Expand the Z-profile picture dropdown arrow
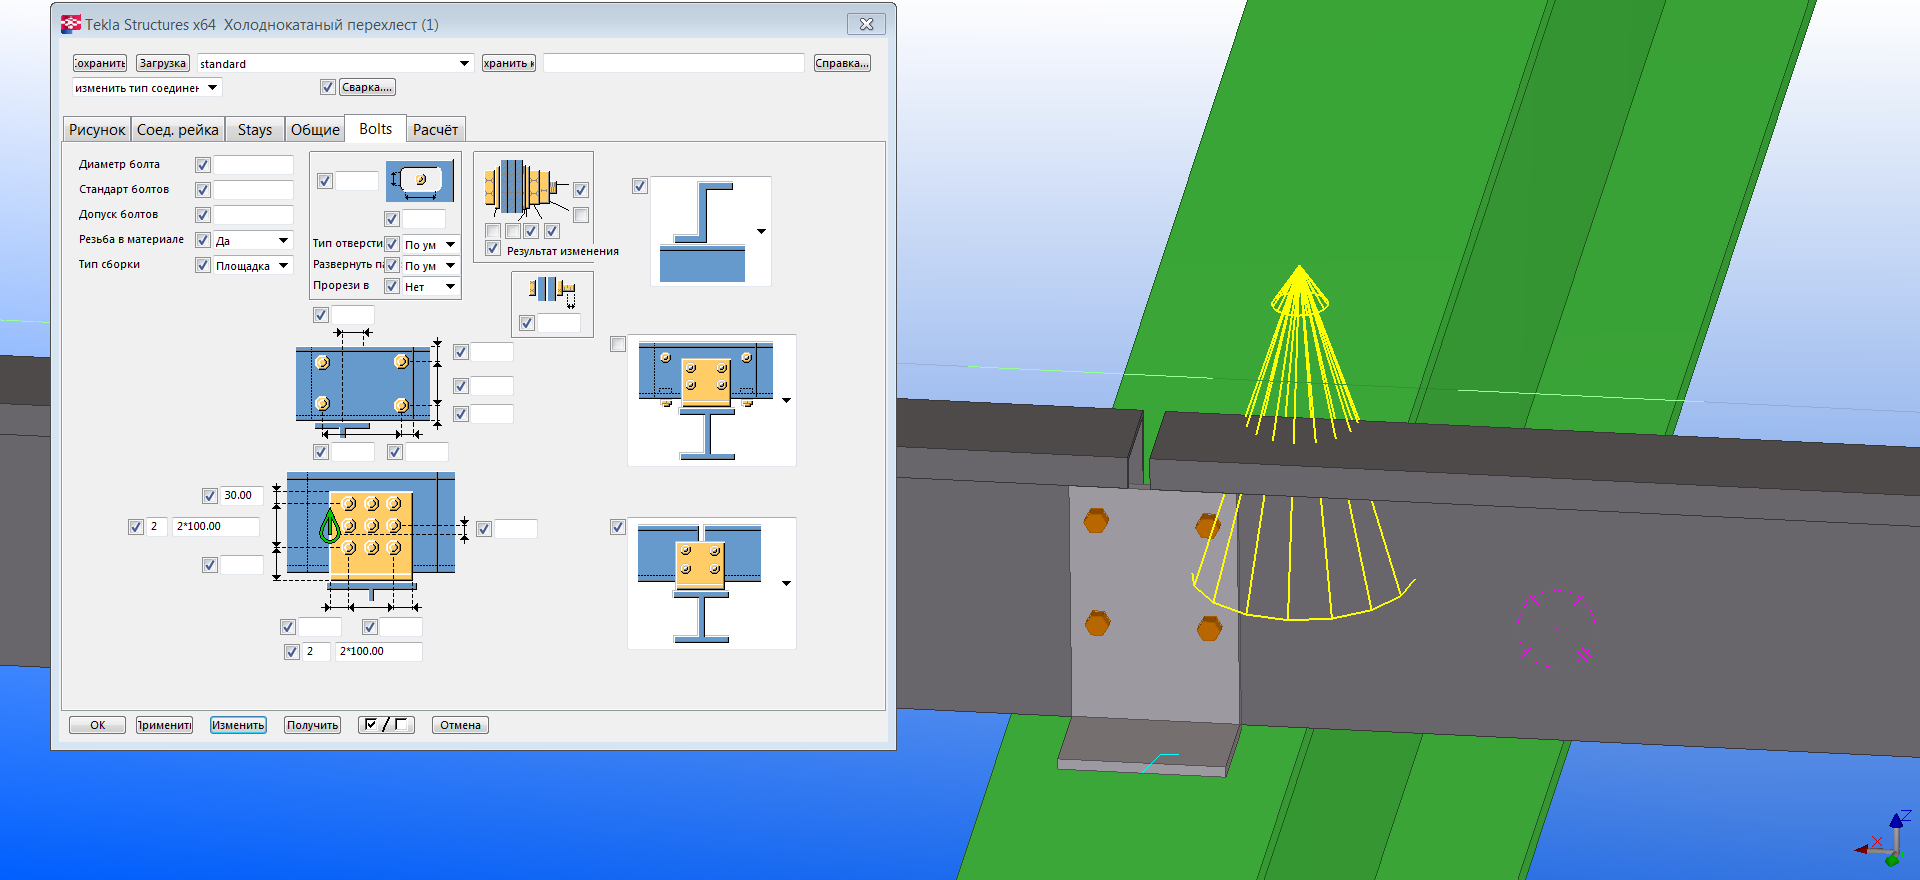1920x880 pixels. tap(762, 231)
